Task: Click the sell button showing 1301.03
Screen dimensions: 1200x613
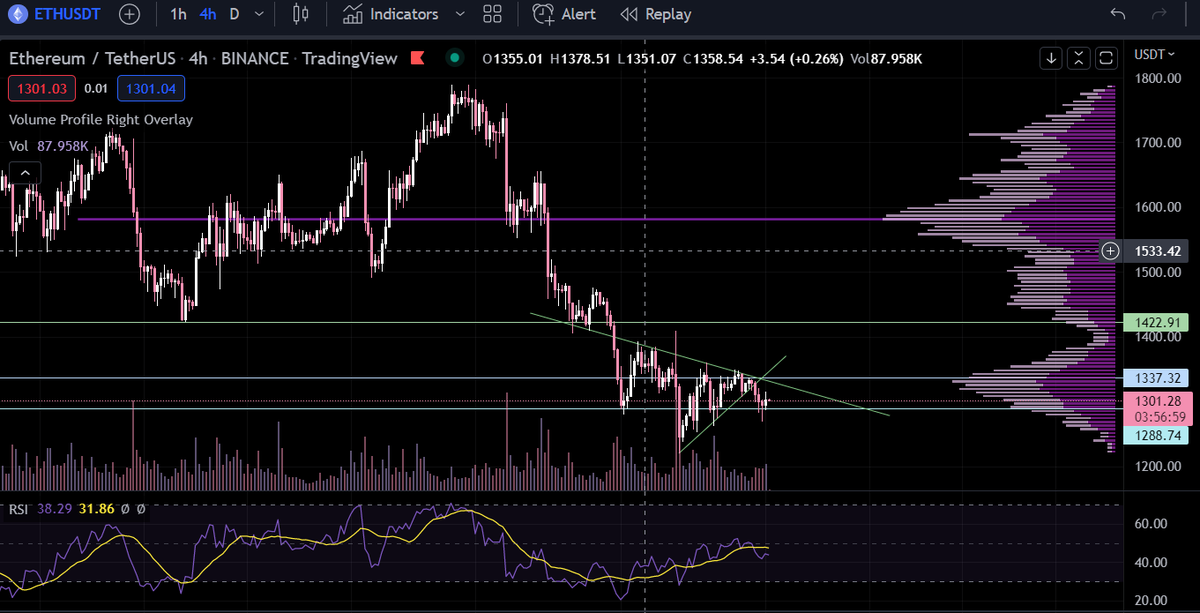Action: point(42,88)
